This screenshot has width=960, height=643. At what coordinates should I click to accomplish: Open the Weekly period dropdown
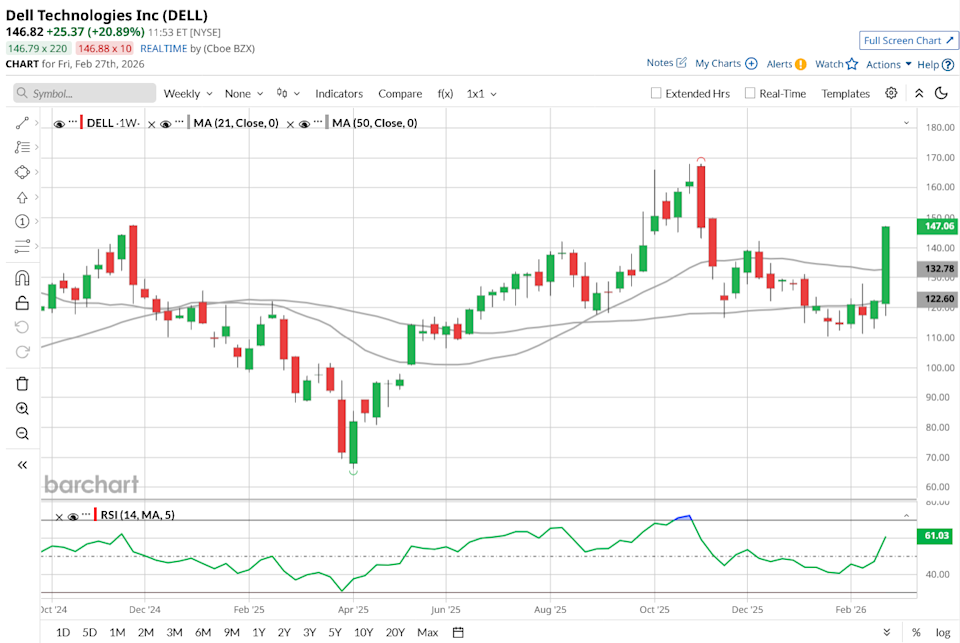coord(188,93)
